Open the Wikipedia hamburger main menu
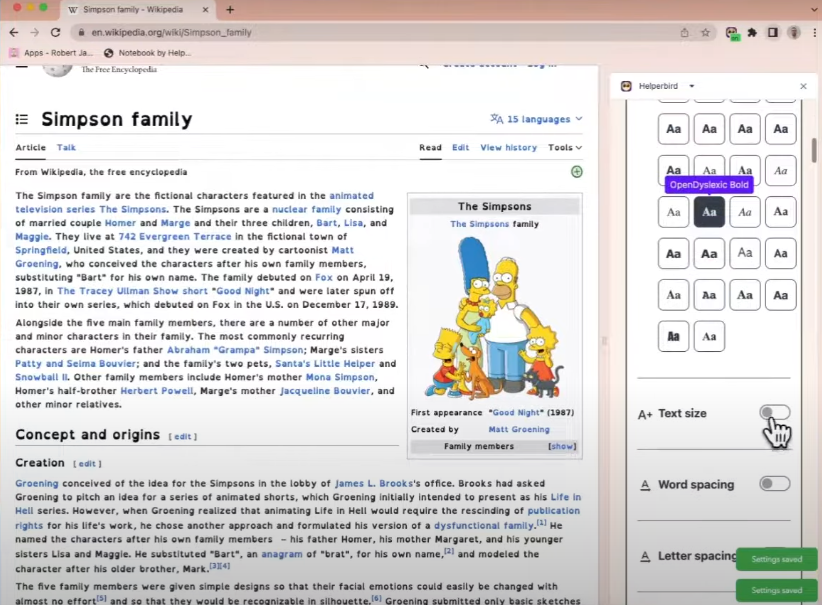 (21, 68)
